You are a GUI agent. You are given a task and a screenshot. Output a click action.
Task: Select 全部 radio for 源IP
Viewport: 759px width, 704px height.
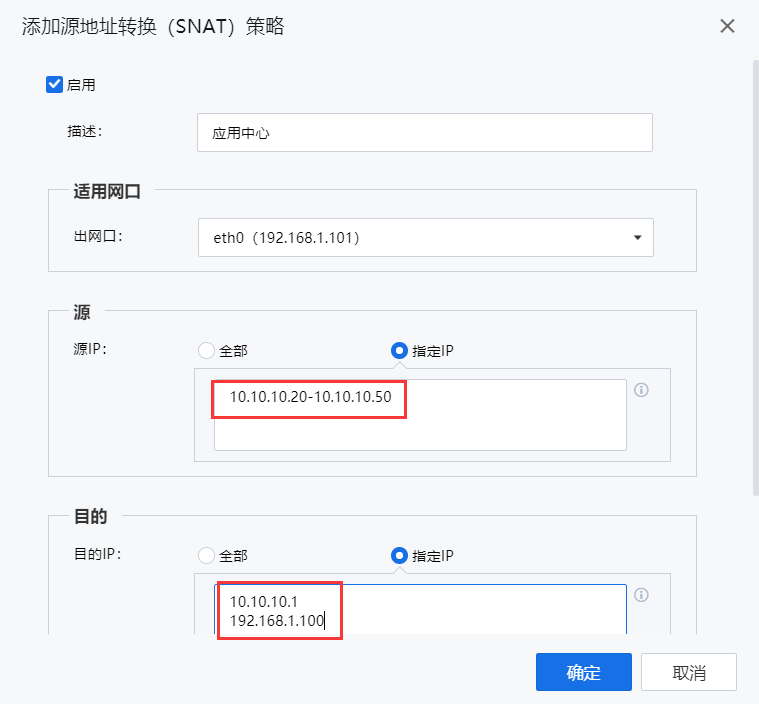tap(207, 350)
